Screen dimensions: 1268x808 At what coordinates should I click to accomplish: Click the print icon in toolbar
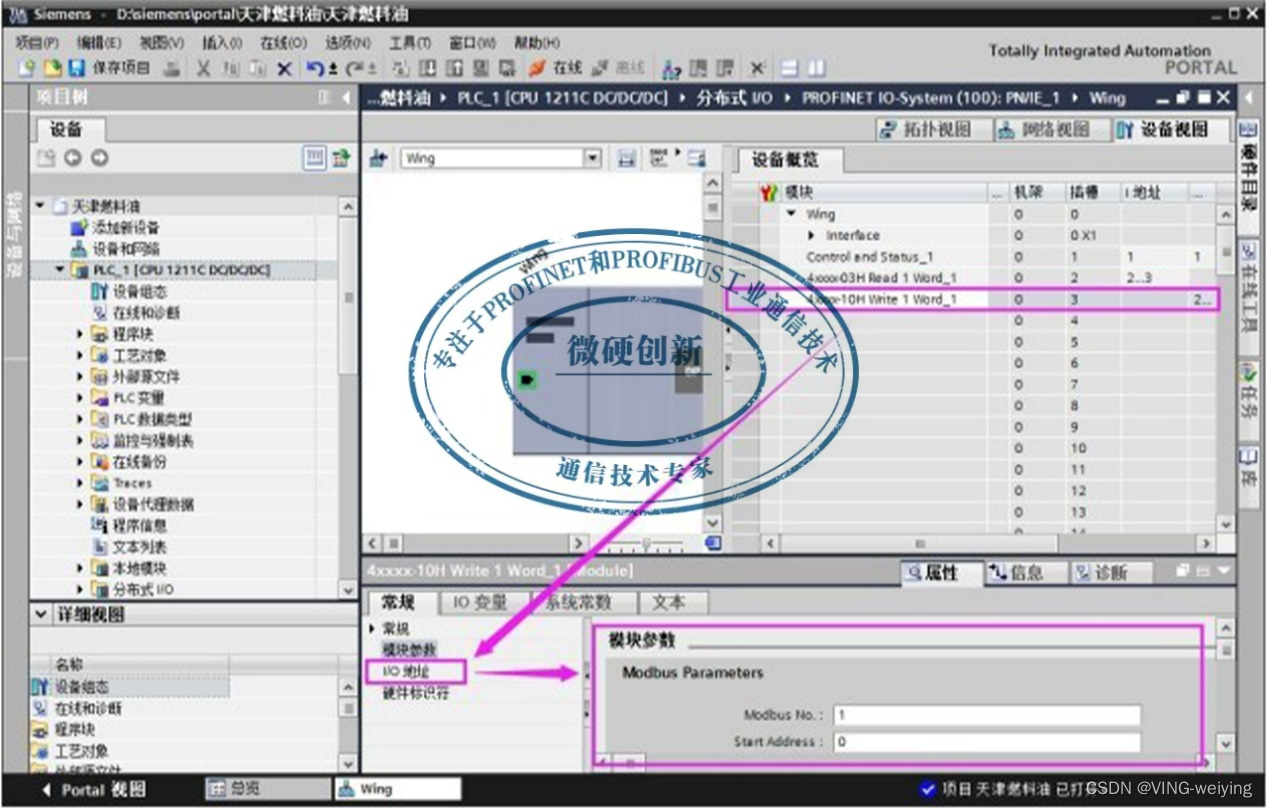171,68
